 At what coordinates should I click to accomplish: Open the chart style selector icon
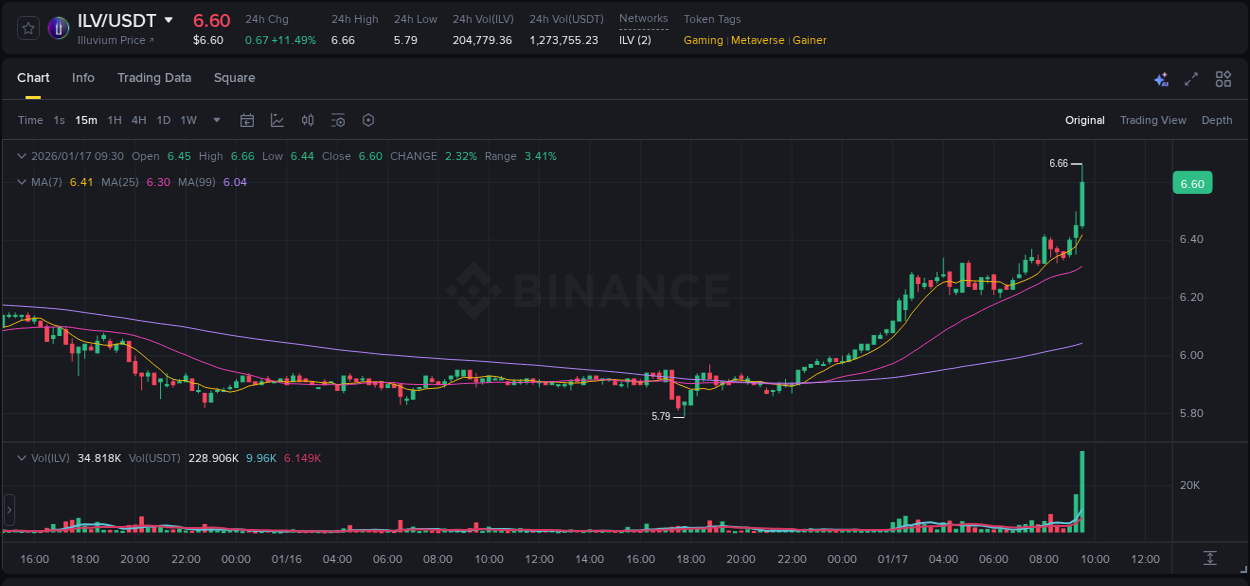pyautogui.click(x=276, y=120)
